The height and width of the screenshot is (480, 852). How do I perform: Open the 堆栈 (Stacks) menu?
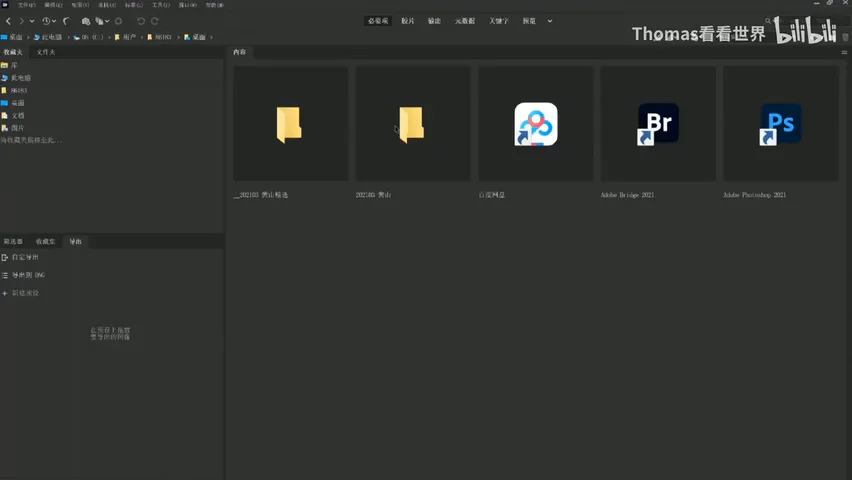click(107, 5)
